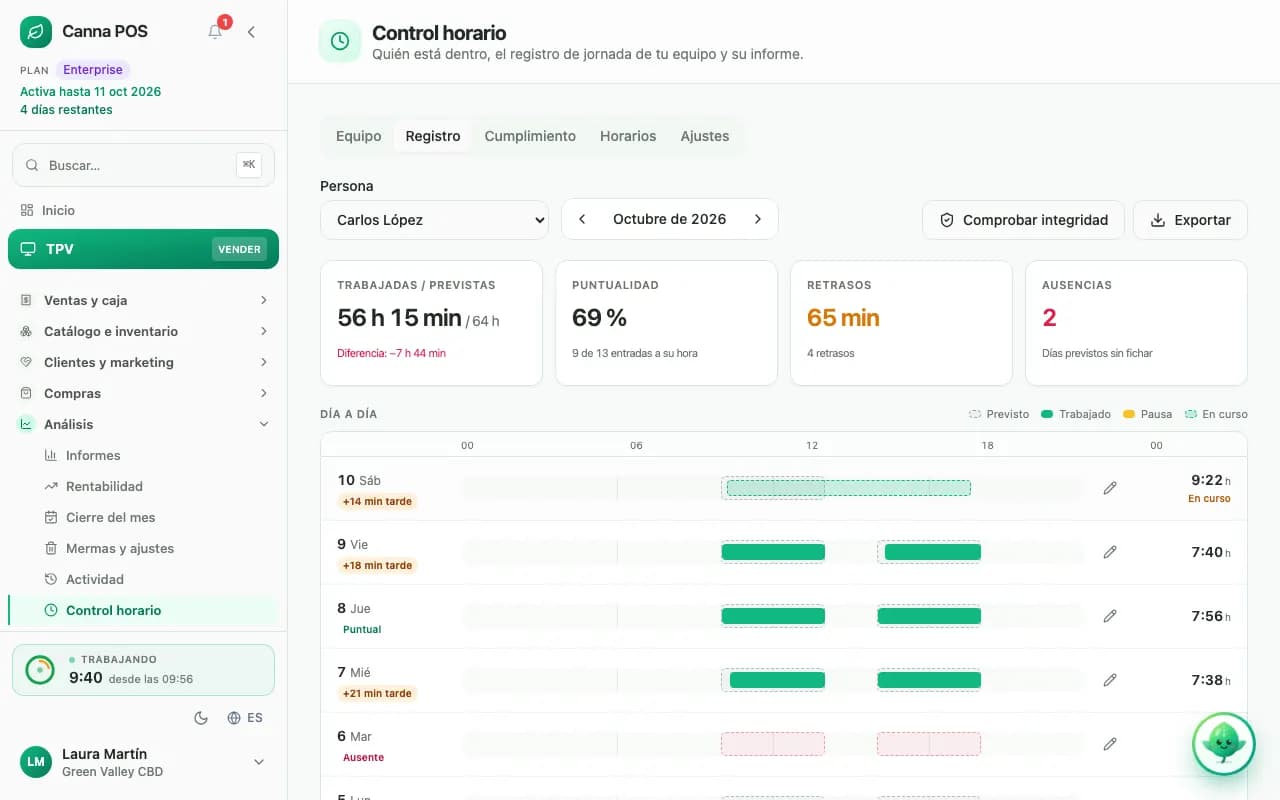Click the Canna POS leaf logo
The image size is (1280, 800).
[36, 32]
